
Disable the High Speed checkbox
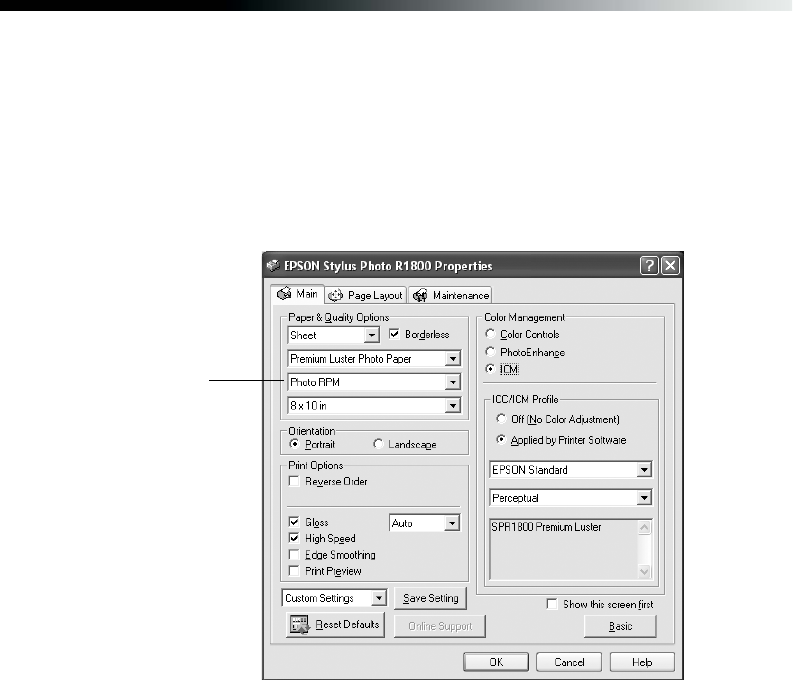294,538
